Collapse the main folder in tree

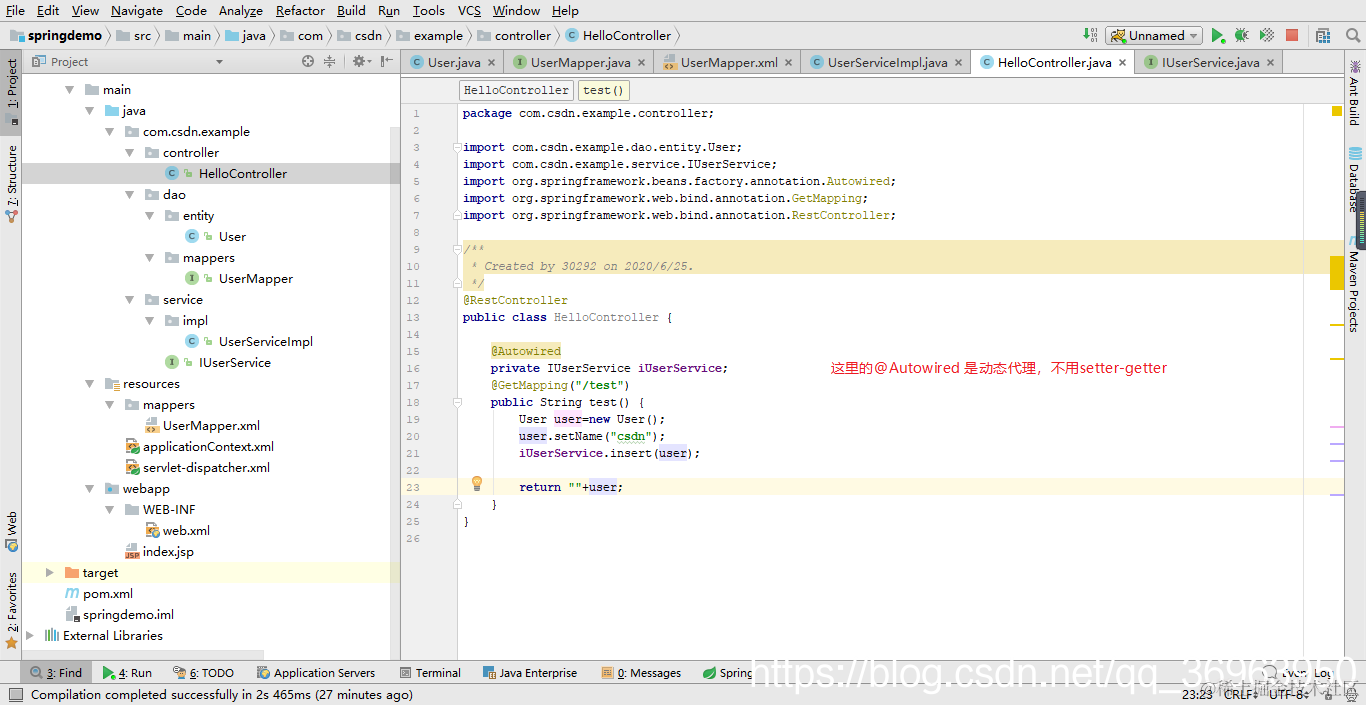pos(70,89)
